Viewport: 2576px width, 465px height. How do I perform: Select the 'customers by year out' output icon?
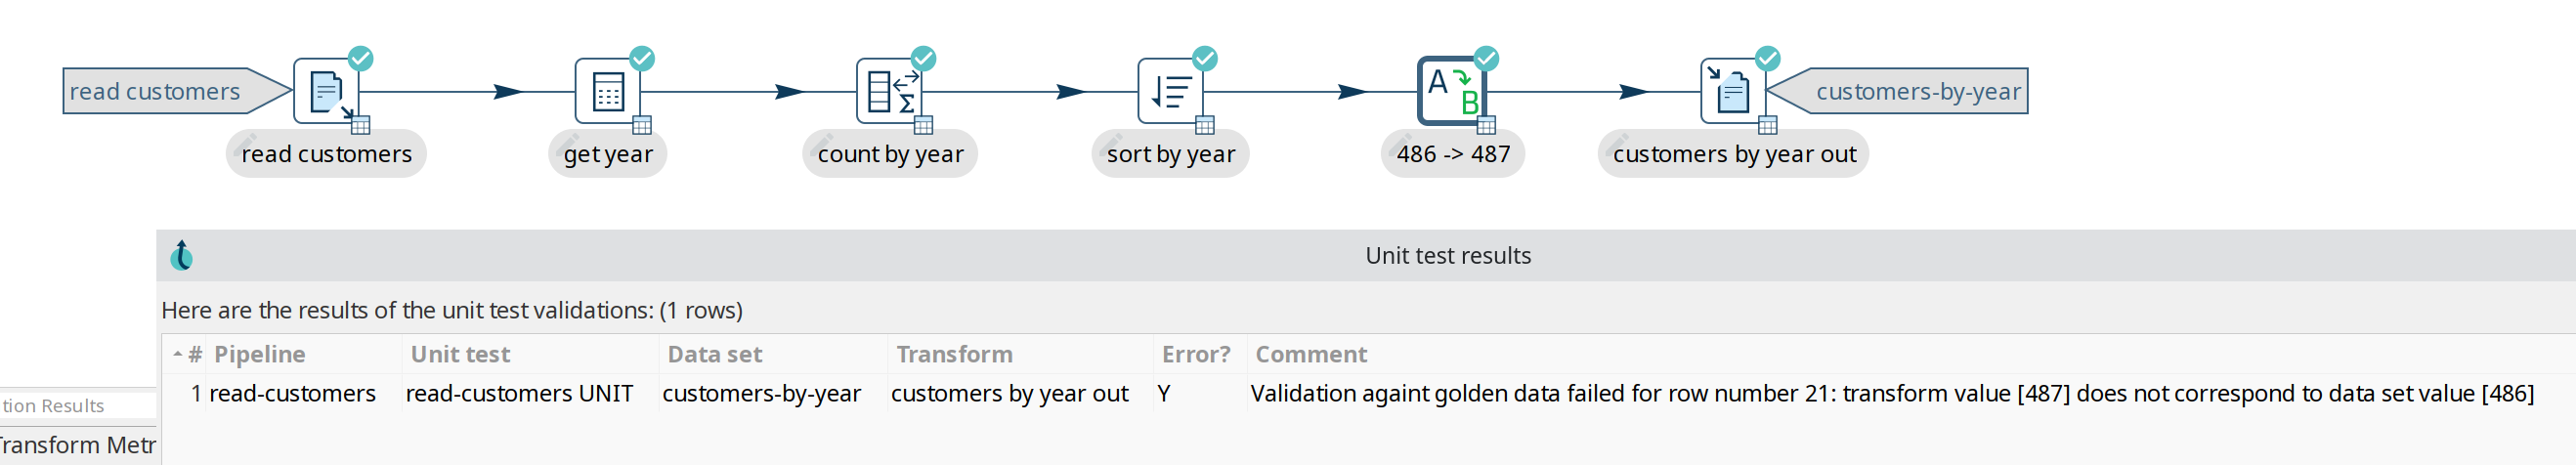click(x=1732, y=91)
